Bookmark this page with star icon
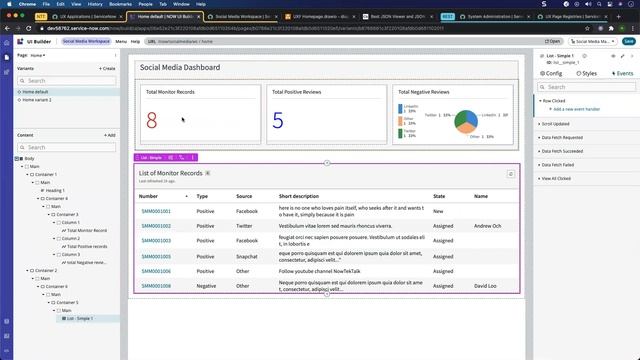This screenshot has height=360, width=640. 587,28
